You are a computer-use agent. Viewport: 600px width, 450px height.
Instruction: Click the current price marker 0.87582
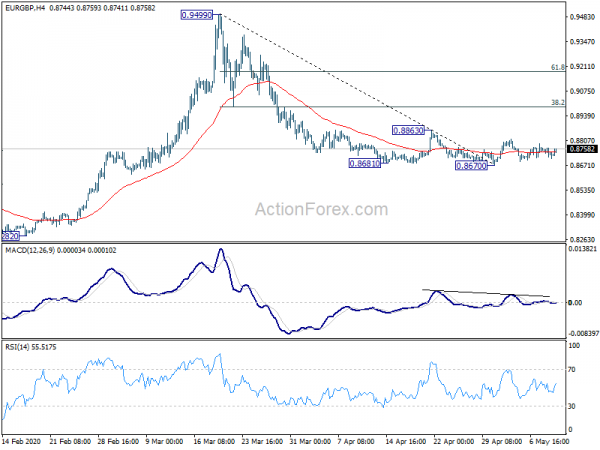[x=582, y=149]
